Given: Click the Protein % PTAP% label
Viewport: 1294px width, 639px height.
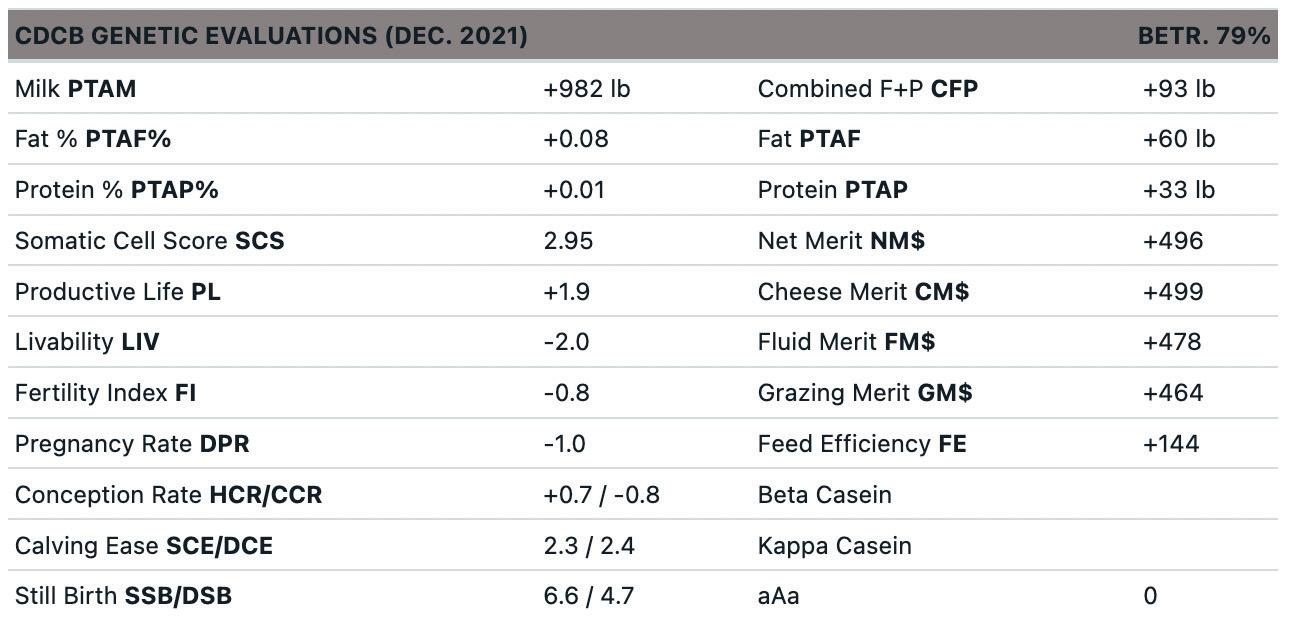Looking at the screenshot, I should point(116,190).
